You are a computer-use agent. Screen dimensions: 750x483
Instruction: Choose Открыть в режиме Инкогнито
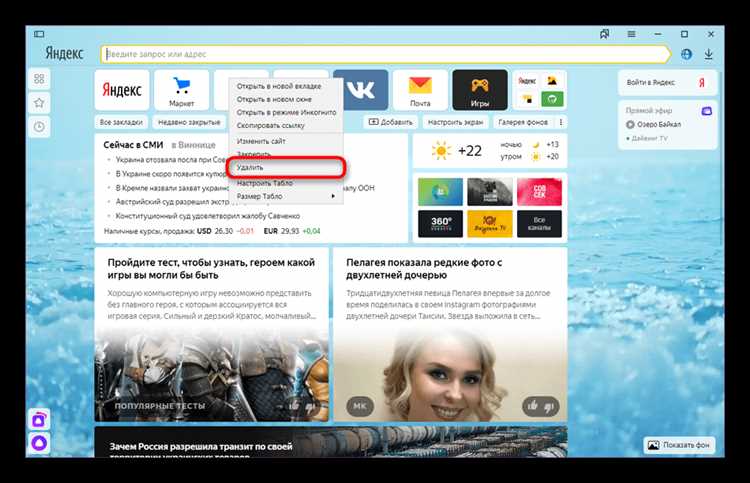[x=286, y=113]
